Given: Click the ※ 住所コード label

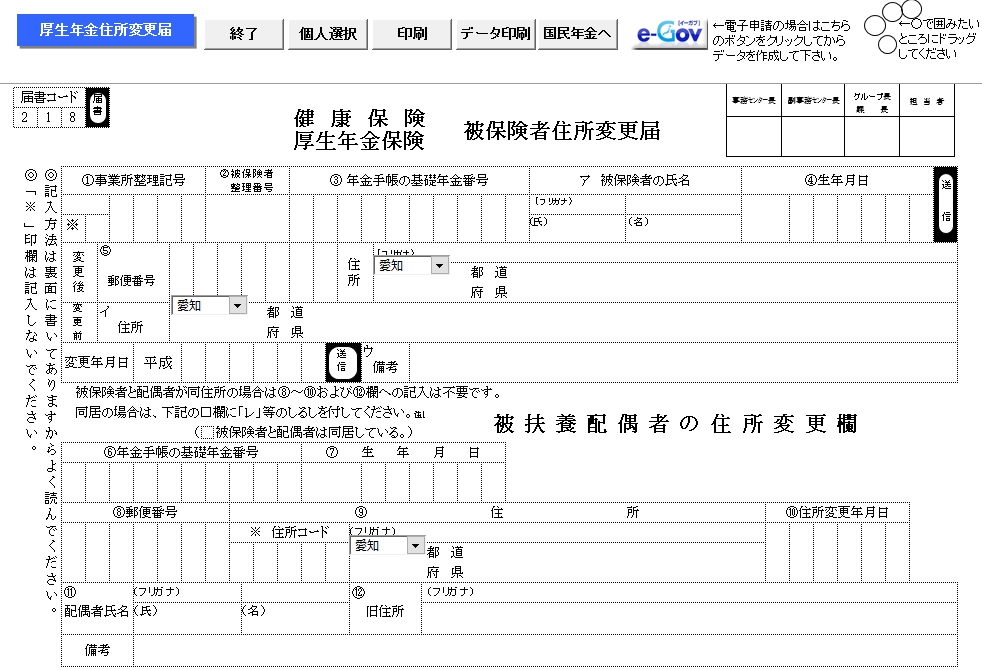Looking at the screenshot, I should click(289, 532).
